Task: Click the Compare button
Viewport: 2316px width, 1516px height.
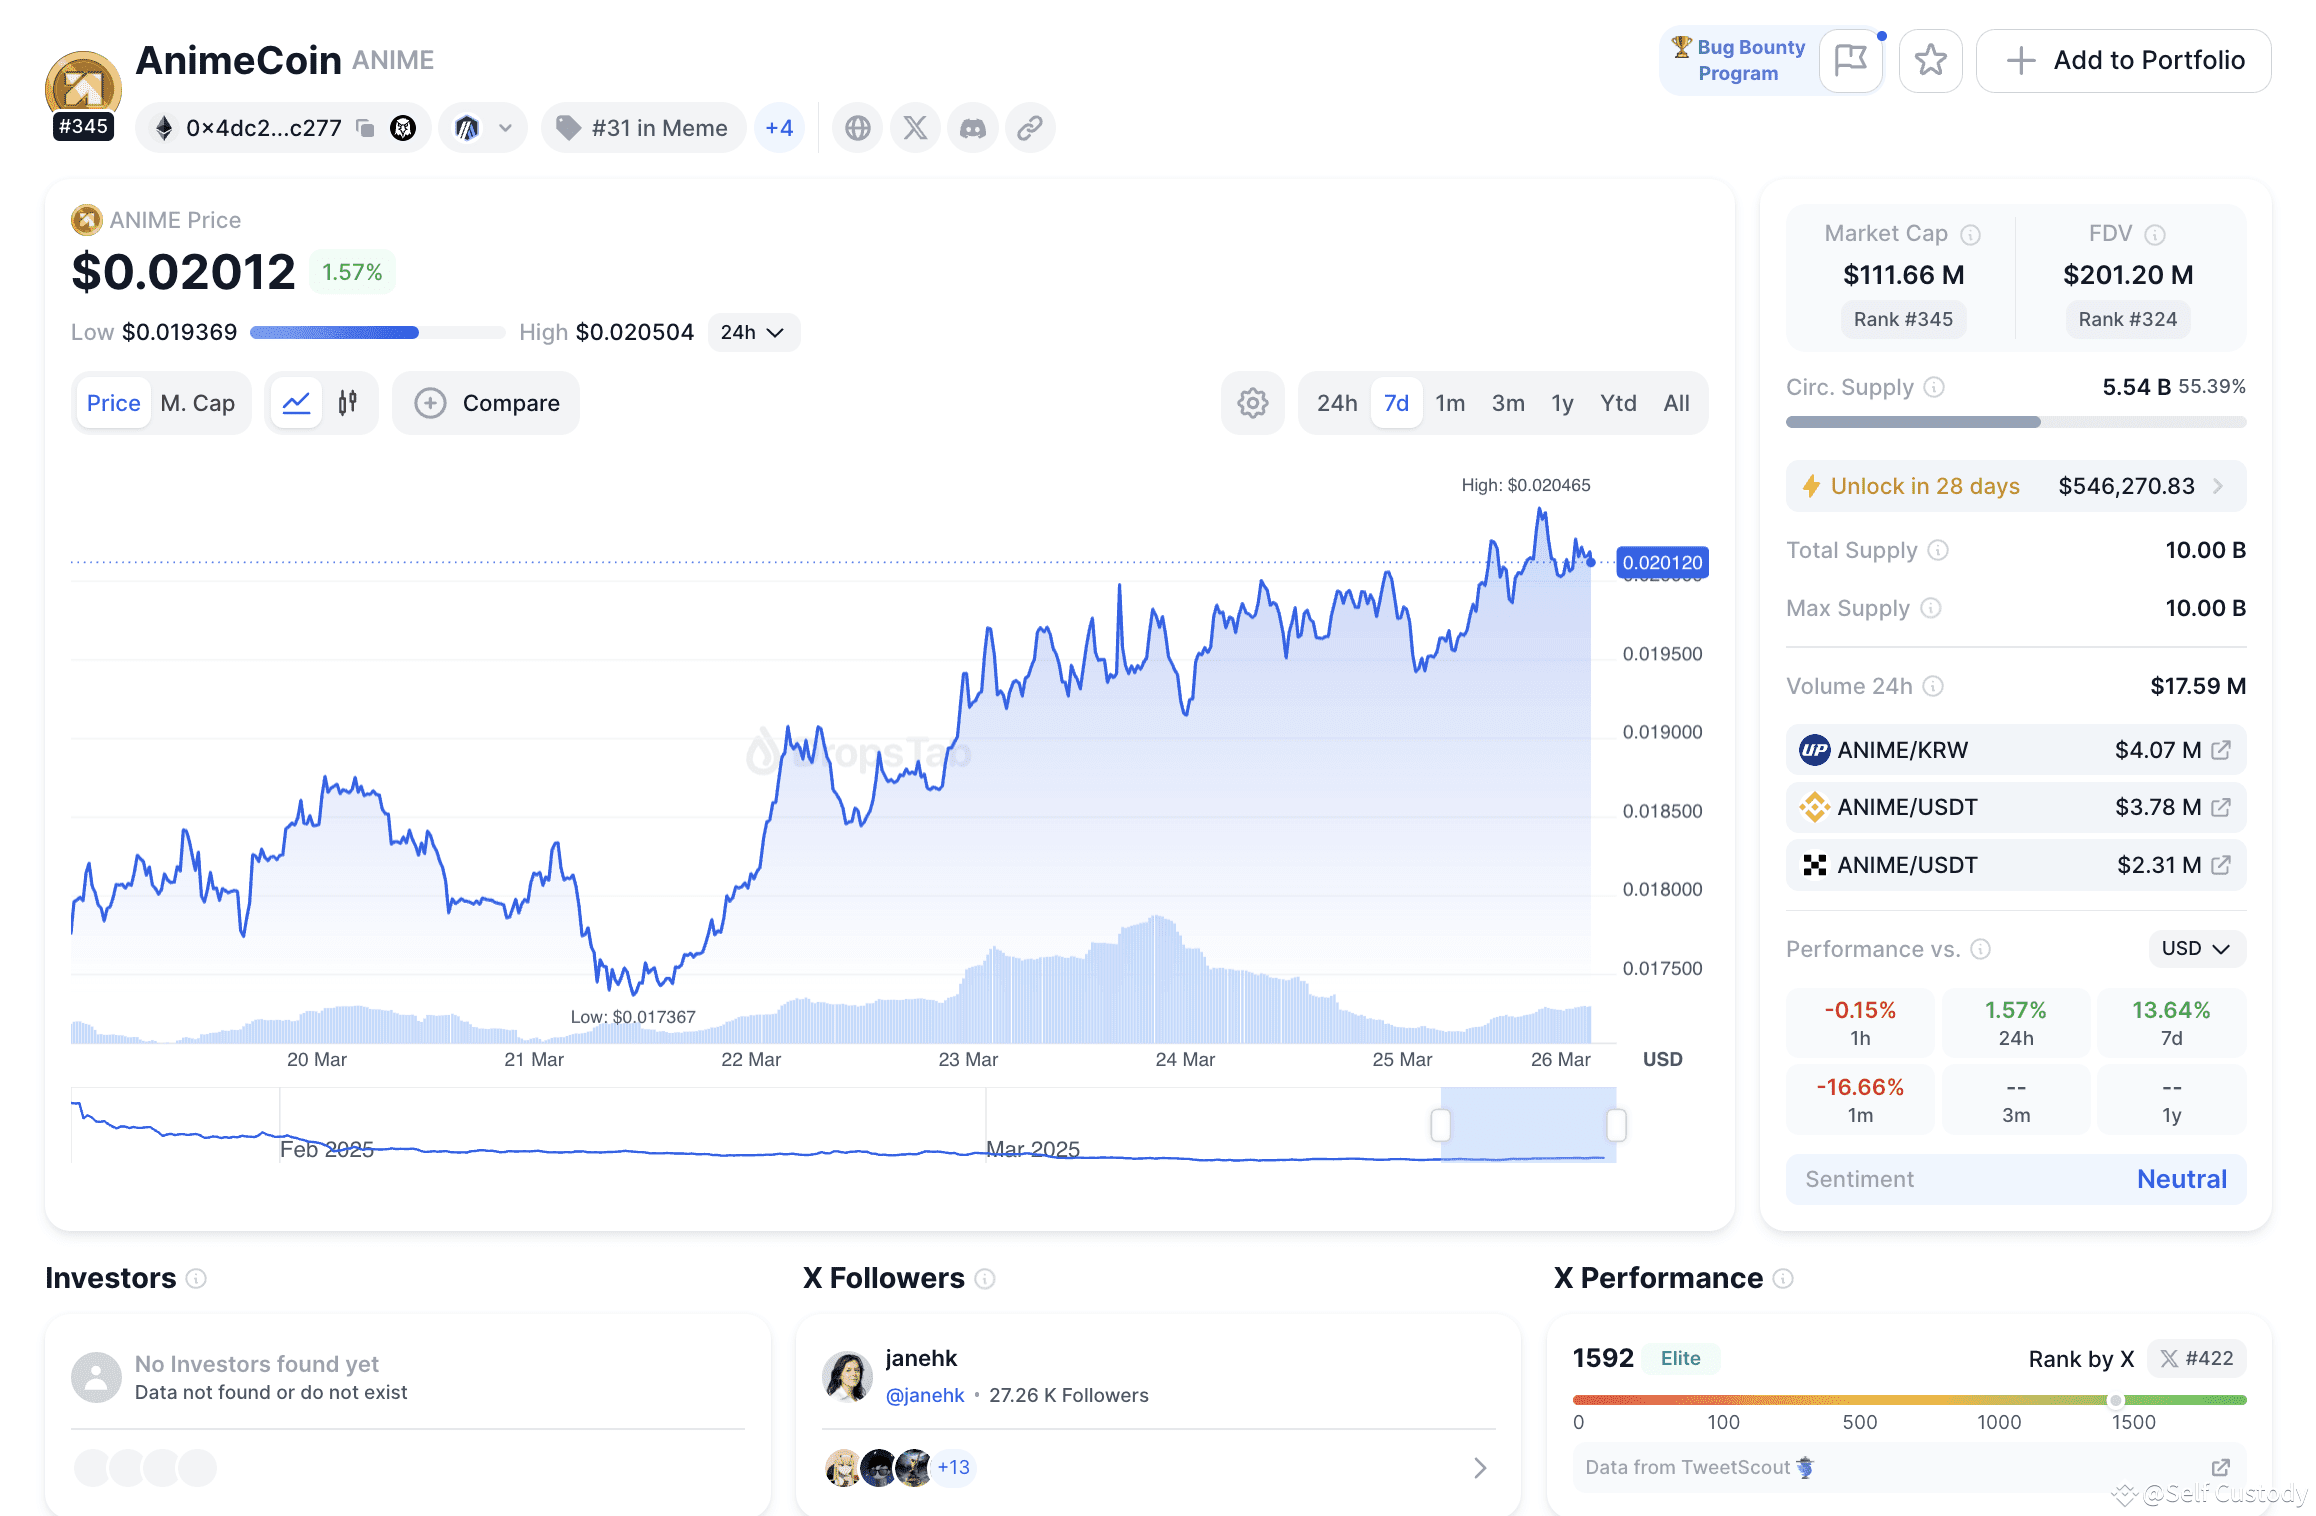Action: point(486,403)
